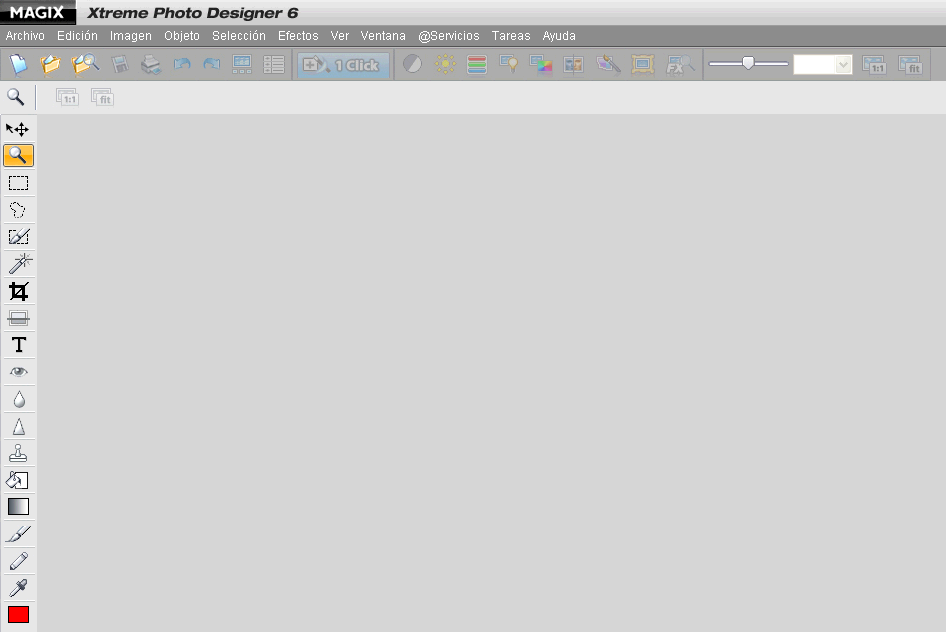Open the zoom percentage dropdown
Screen dimensions: 946x632
pyautogui.click(x=842, y=65)
